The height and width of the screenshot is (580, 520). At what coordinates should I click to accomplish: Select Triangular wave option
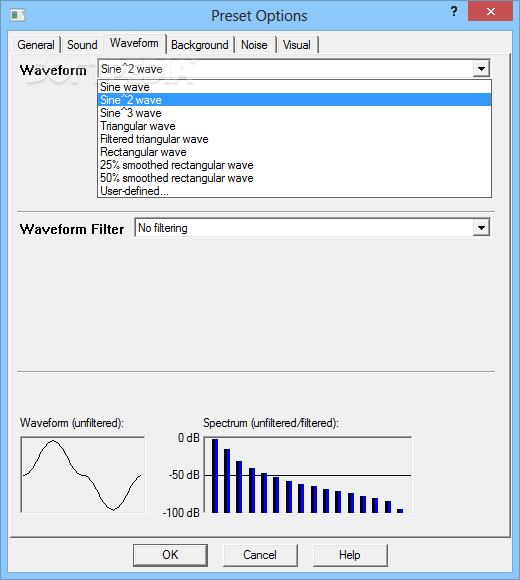click(x=294, y=126)
